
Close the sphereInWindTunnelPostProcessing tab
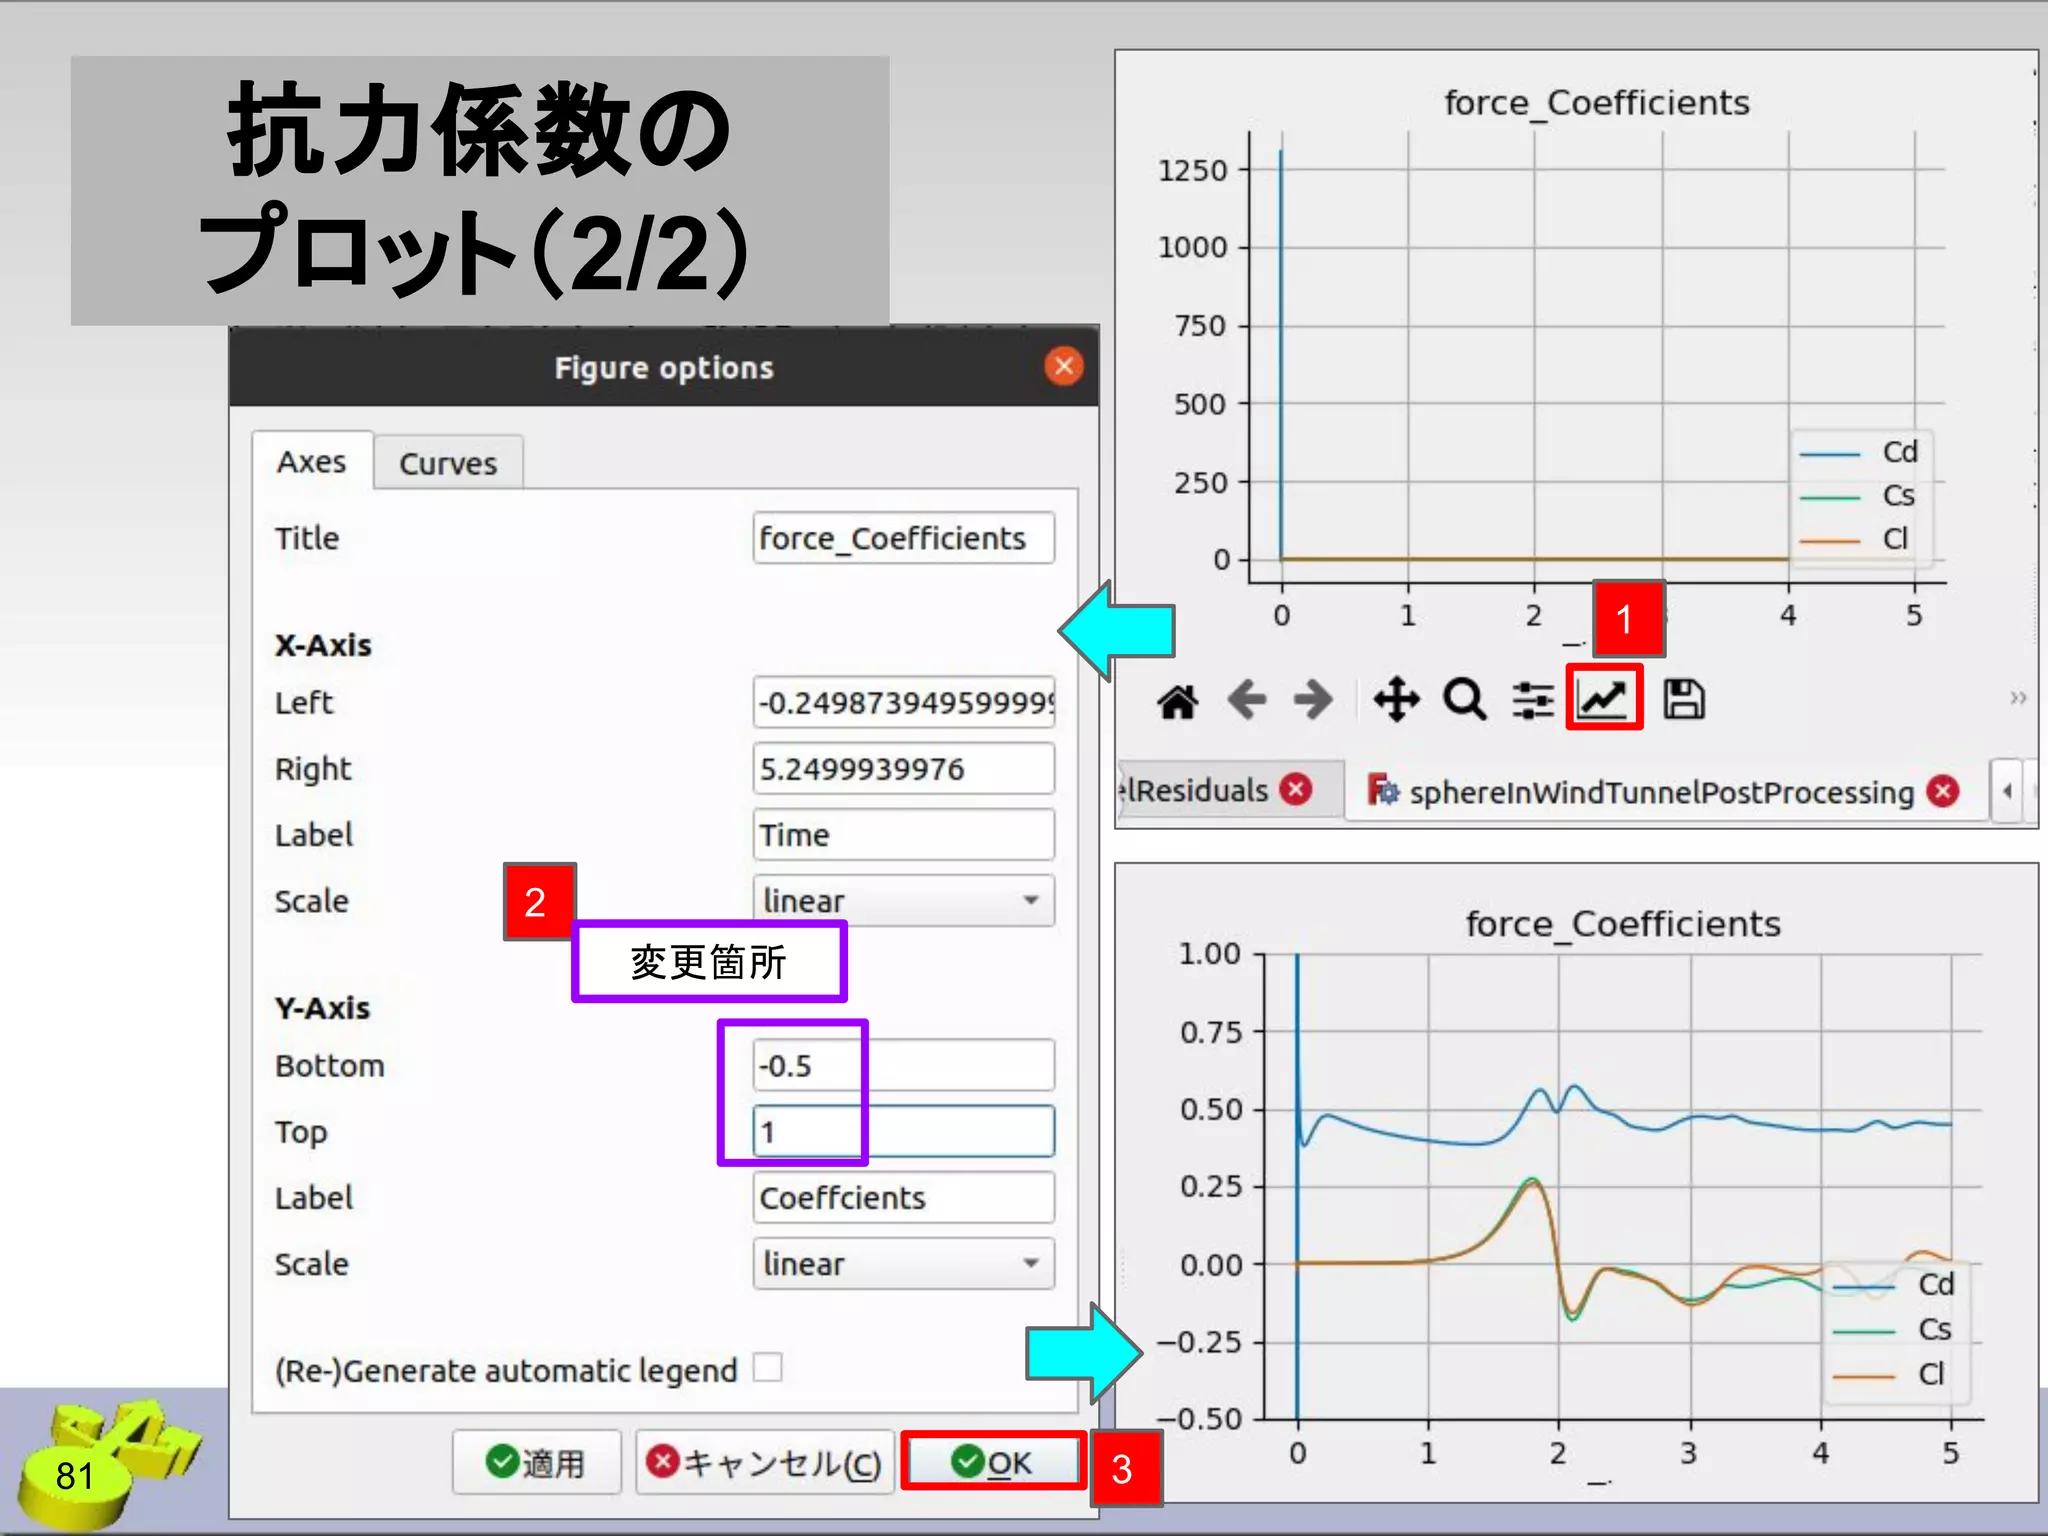(x=1943, y=791)
